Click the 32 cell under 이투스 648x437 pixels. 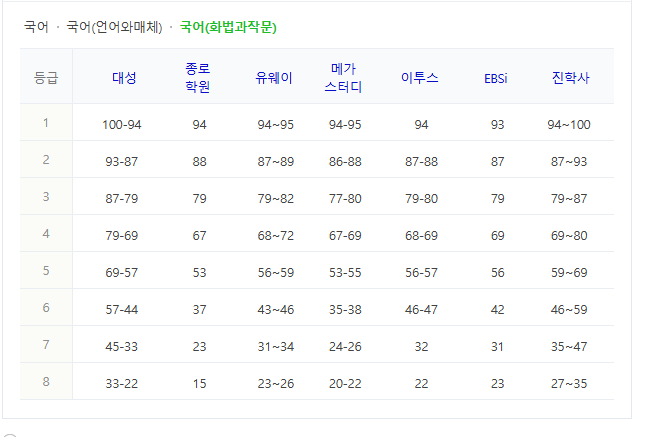click(421, 346)
